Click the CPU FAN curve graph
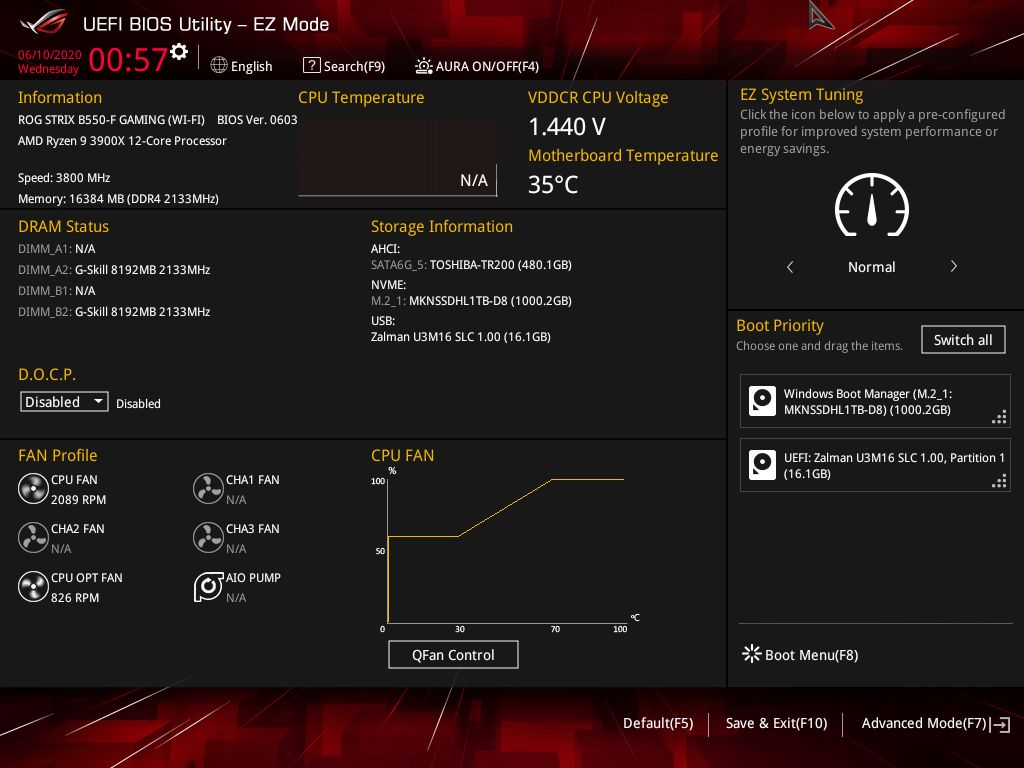 click(x=506, y=550)
